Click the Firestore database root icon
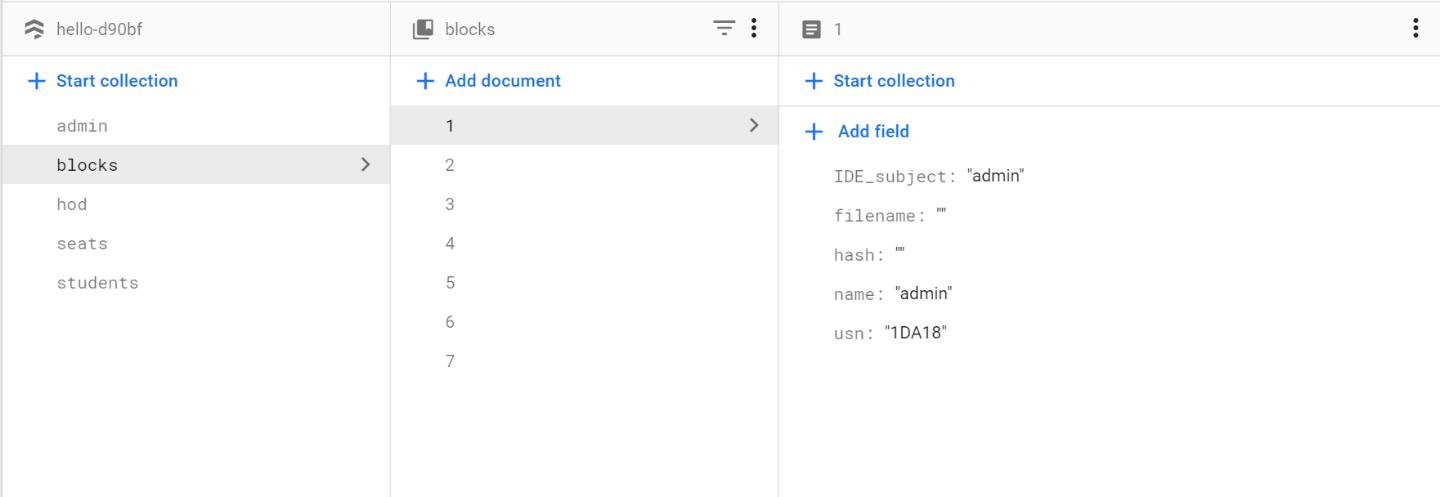Image resolution: width=1440 pixels, height=497 pixels. tap(34, 29)
